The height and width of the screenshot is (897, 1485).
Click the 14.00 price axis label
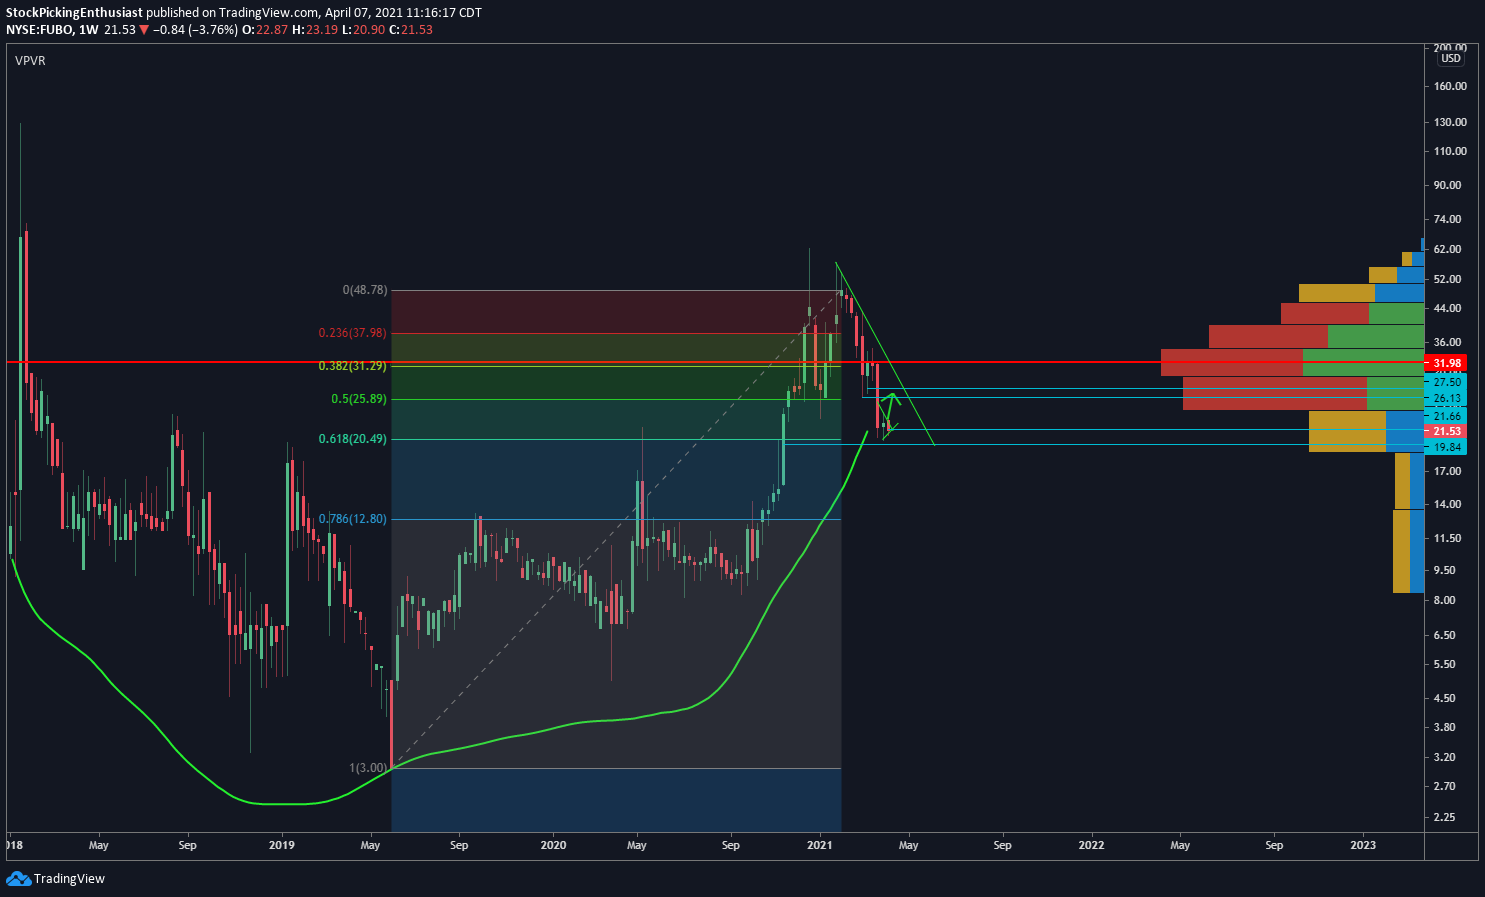pos(1447,504)
